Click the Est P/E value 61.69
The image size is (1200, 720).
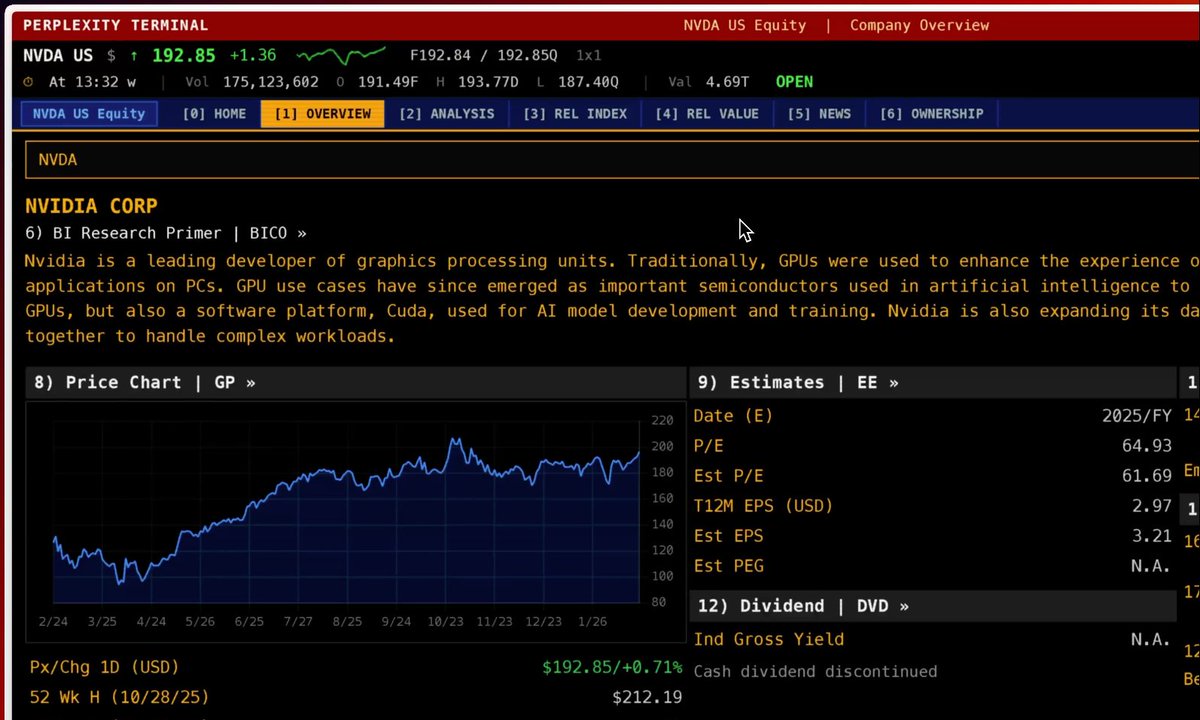coord(1146,476)
